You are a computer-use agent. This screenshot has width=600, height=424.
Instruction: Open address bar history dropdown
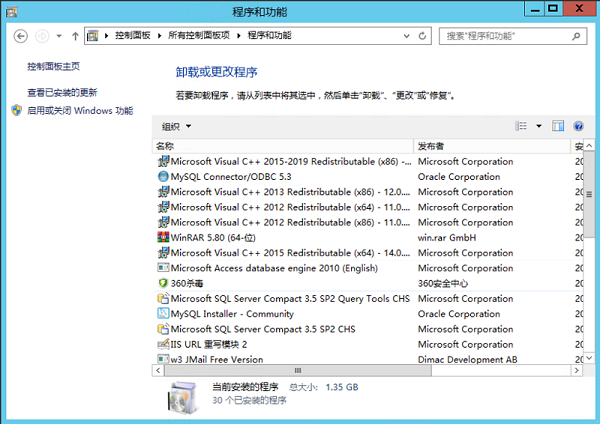click(406, 36)
